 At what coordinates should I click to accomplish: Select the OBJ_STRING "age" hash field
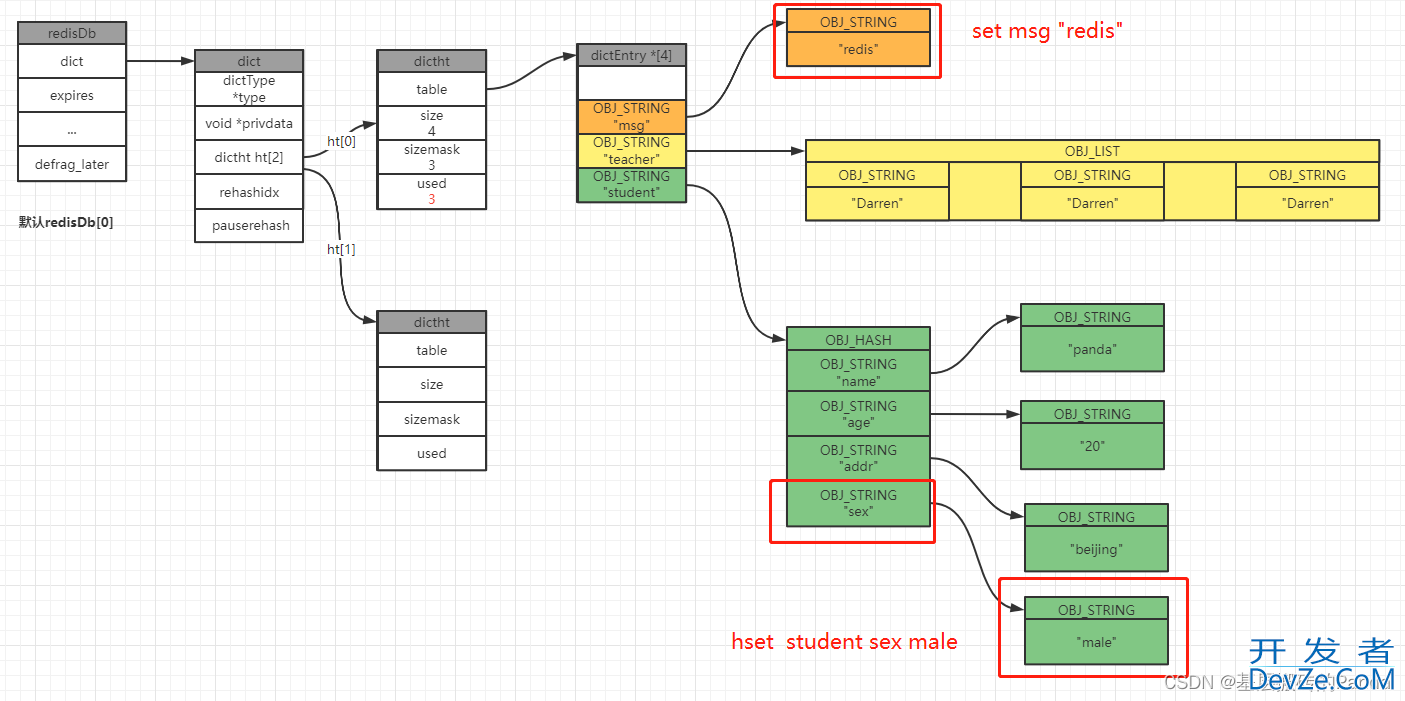858,414
